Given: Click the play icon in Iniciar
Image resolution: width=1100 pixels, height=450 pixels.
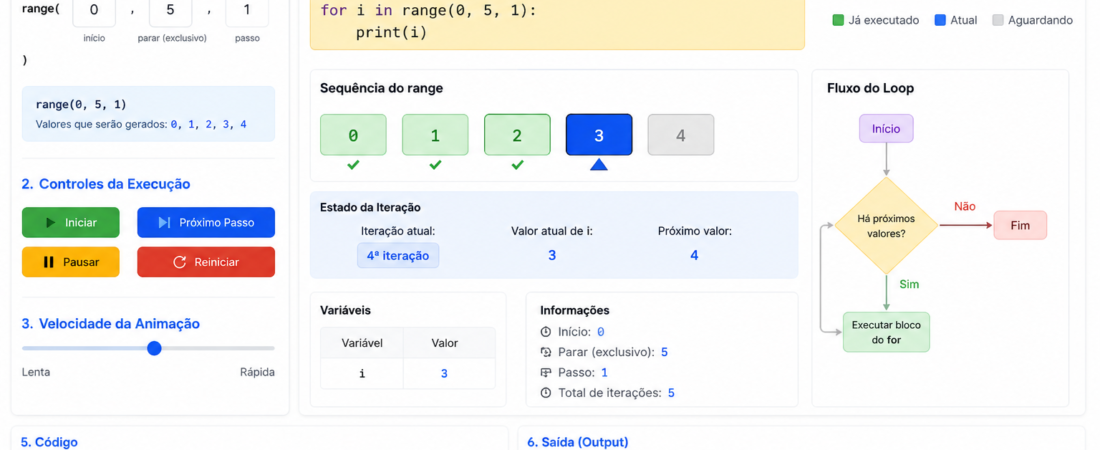Looking at the screenshot, I should click(x=51, y=223).
